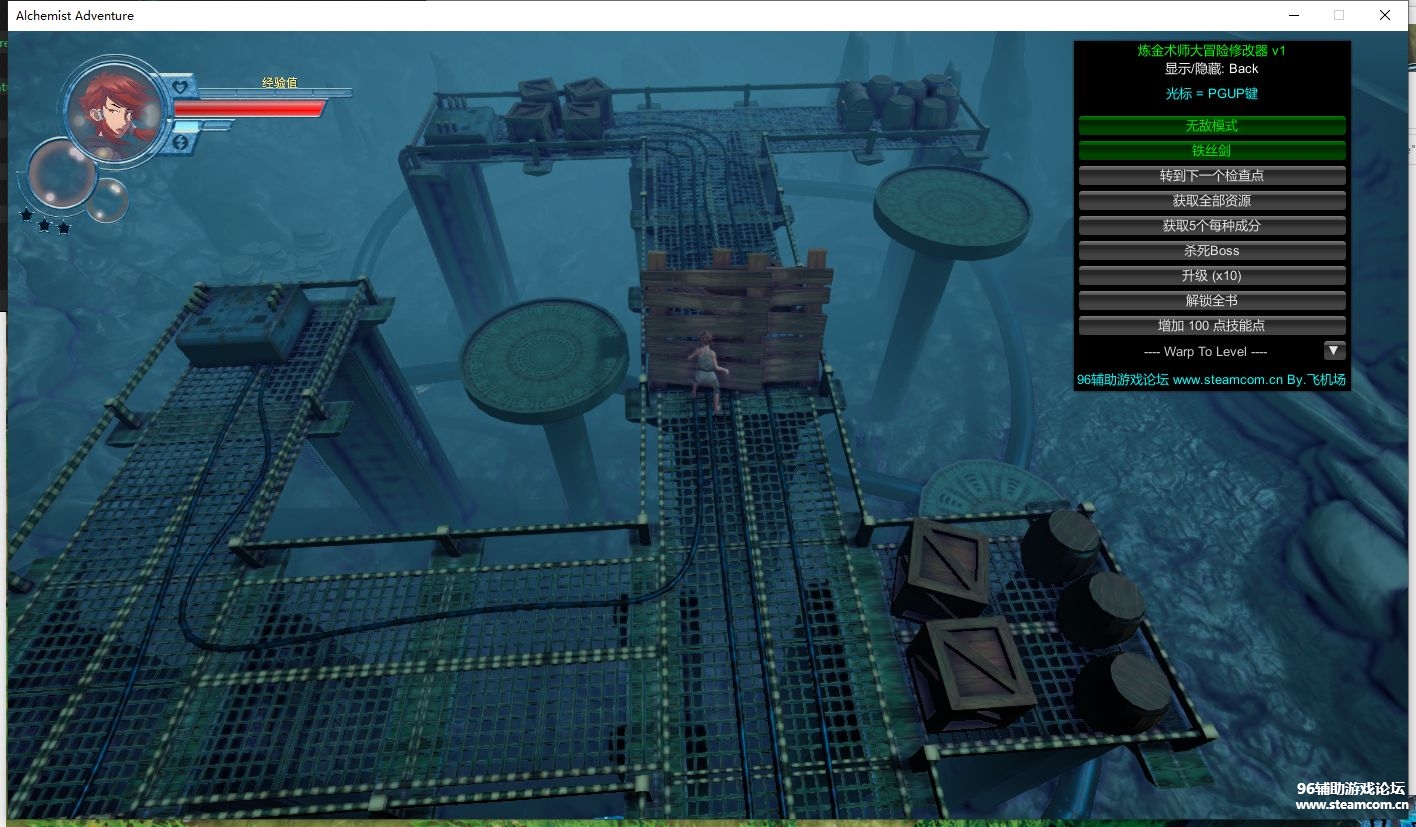Click the first star under the bubbles
The image size is (1416, 827).
coord(26,214)
